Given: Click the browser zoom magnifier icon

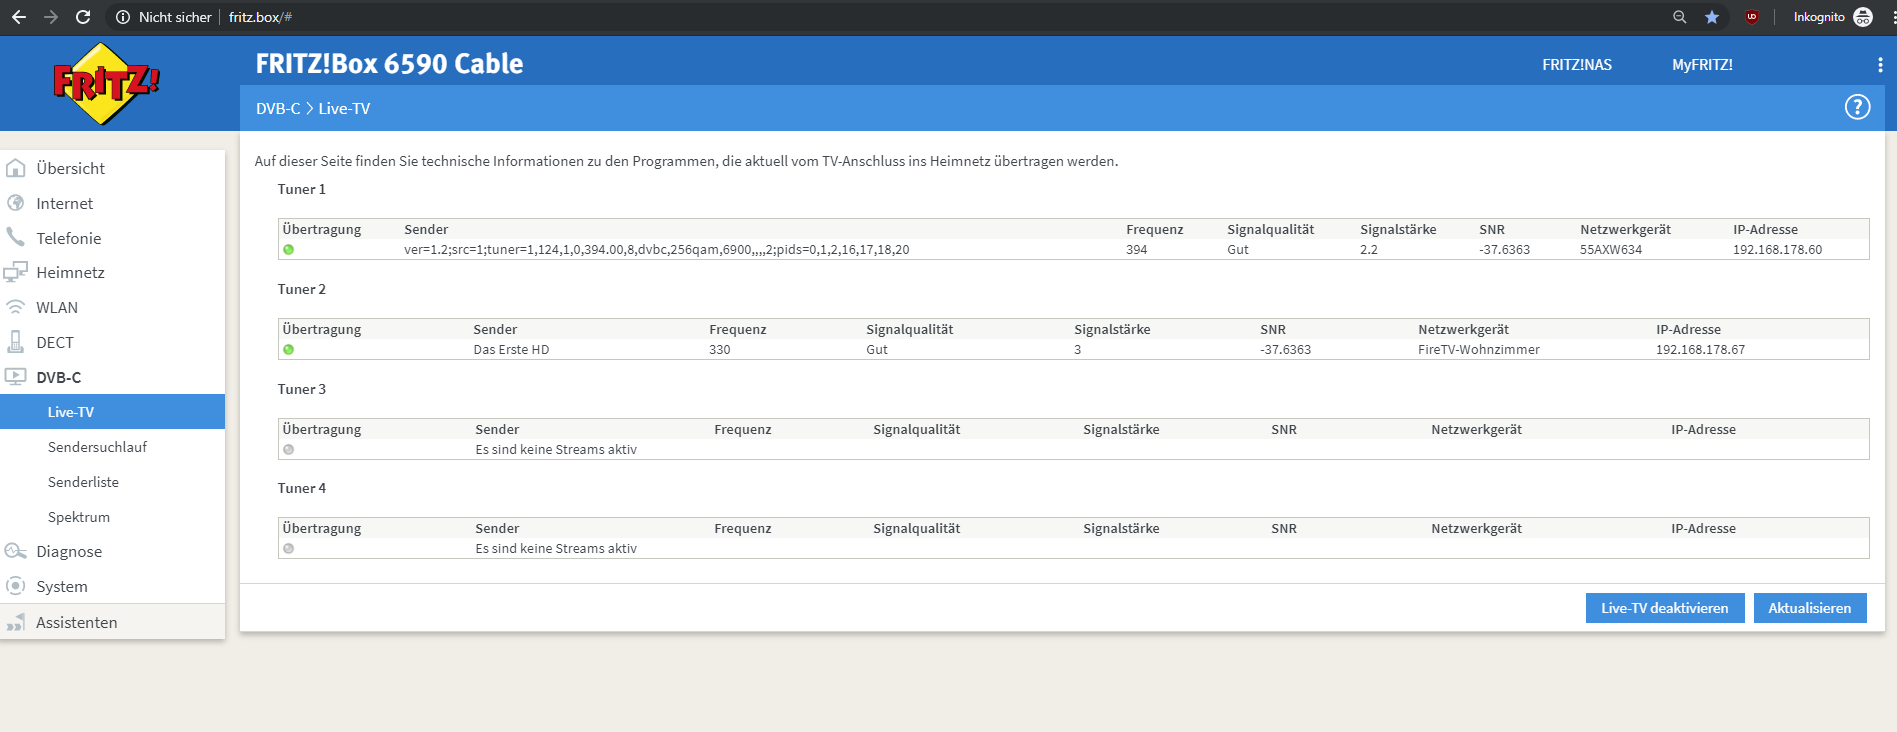Looking at the screenshot, I should point(1679,17).
